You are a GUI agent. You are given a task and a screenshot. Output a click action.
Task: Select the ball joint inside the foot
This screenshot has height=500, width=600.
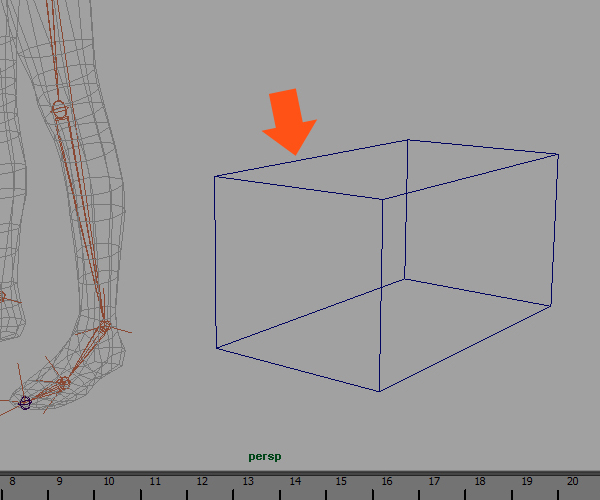(63, 383)
